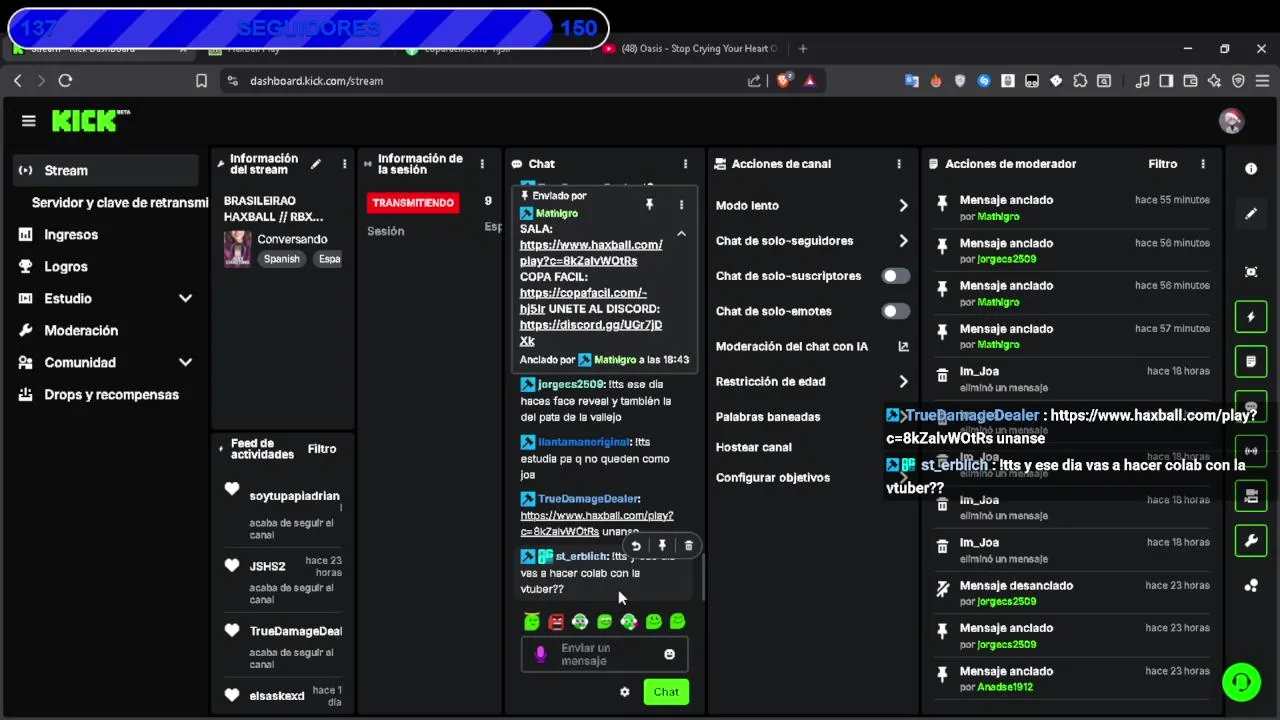Open the Información de la sesión options menu
The height and width of the screenshot is (720, 1280).
[482, 164]
